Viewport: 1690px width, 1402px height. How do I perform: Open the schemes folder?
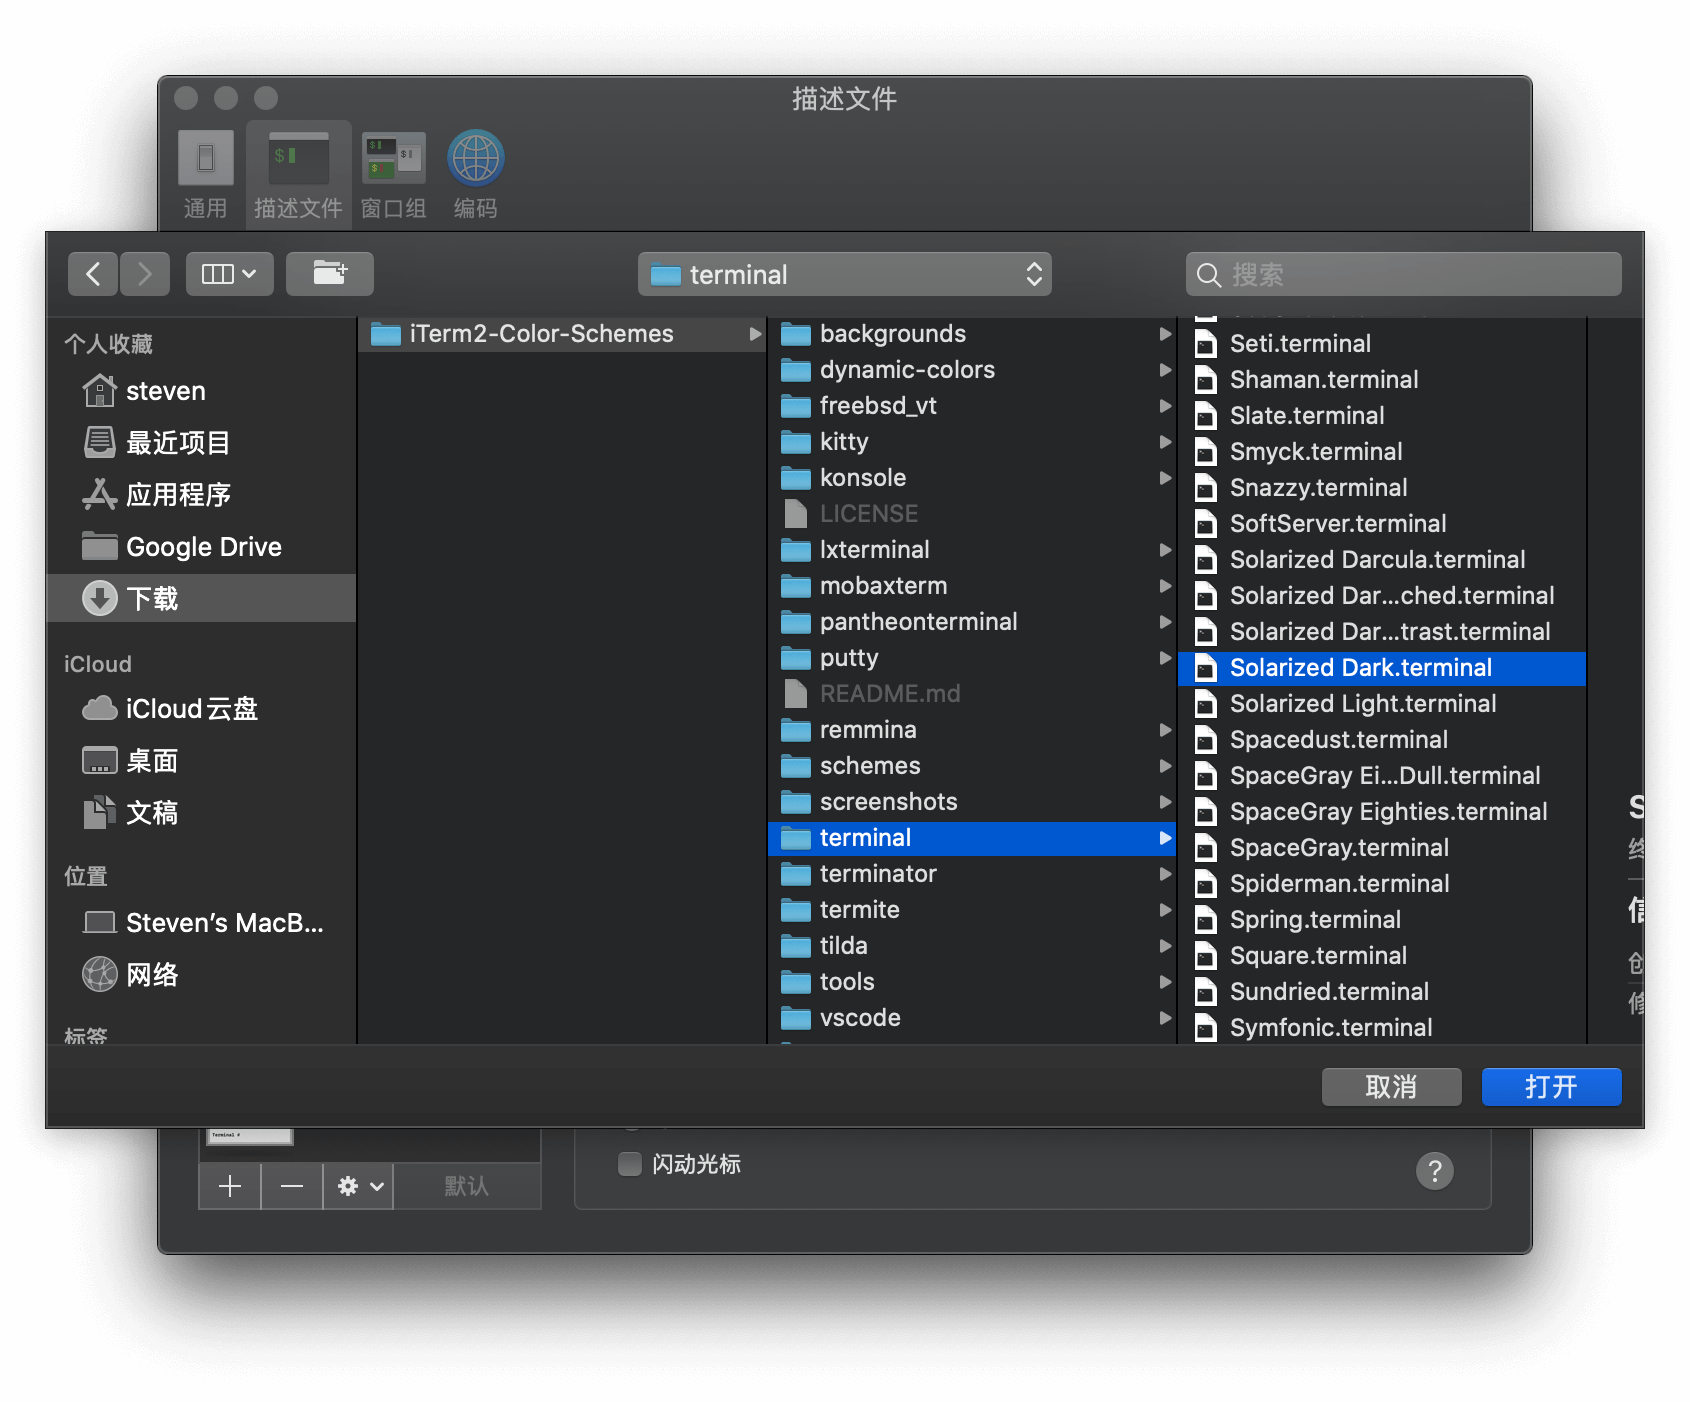(x=870, y=766)
